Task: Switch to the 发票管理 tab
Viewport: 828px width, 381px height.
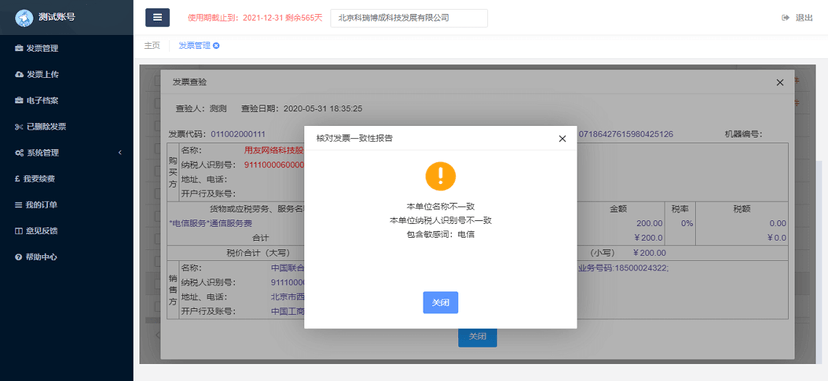Action: [194, 45]
